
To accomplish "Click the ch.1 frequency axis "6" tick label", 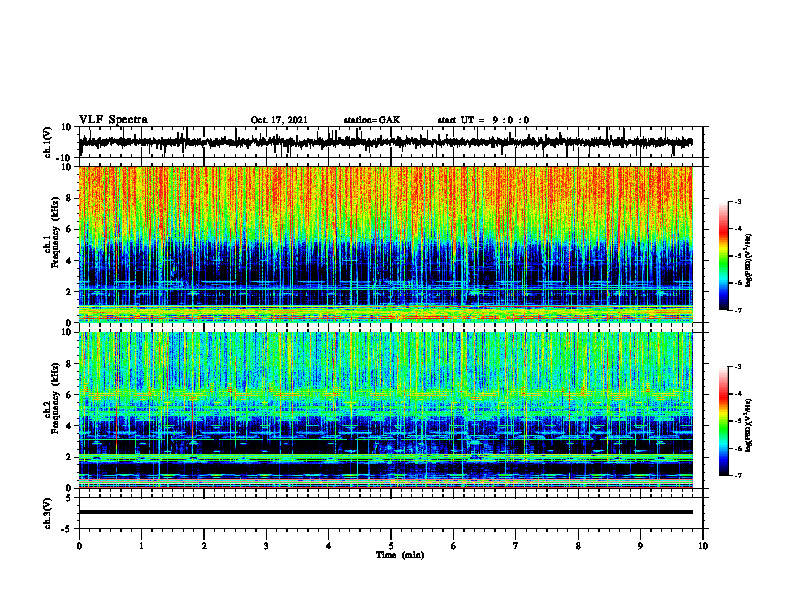I will [x=69, y=229].
